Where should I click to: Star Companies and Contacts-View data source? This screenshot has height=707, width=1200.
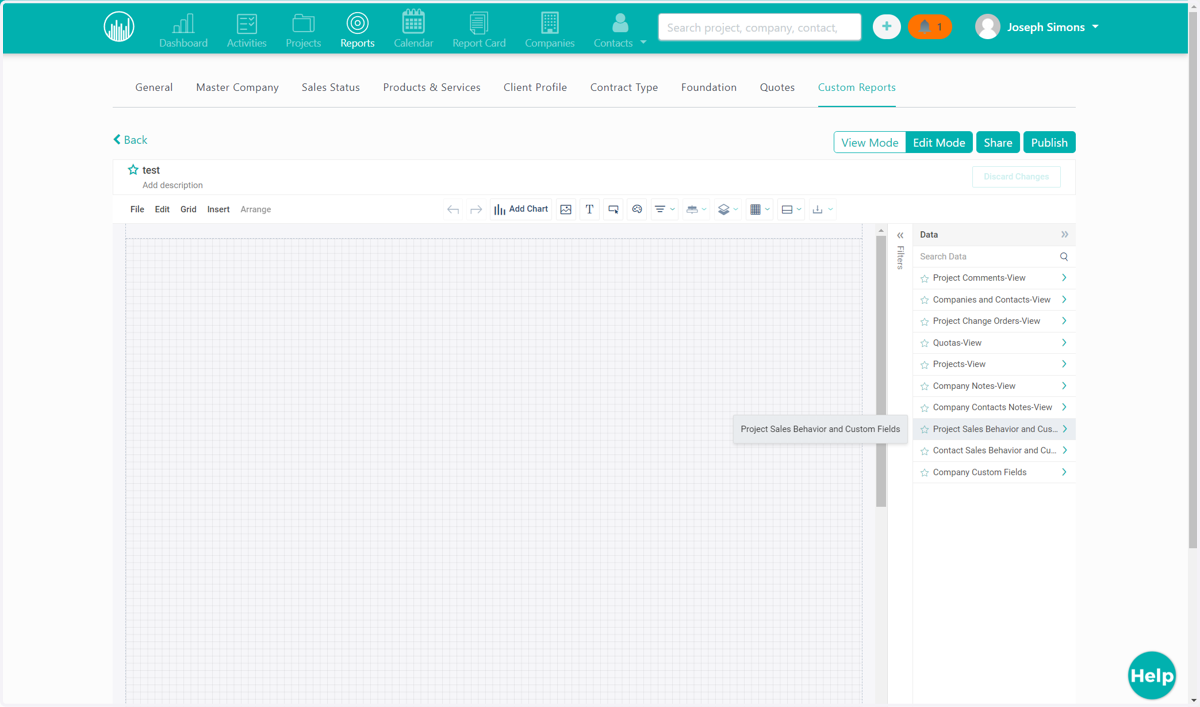point(924,300)
